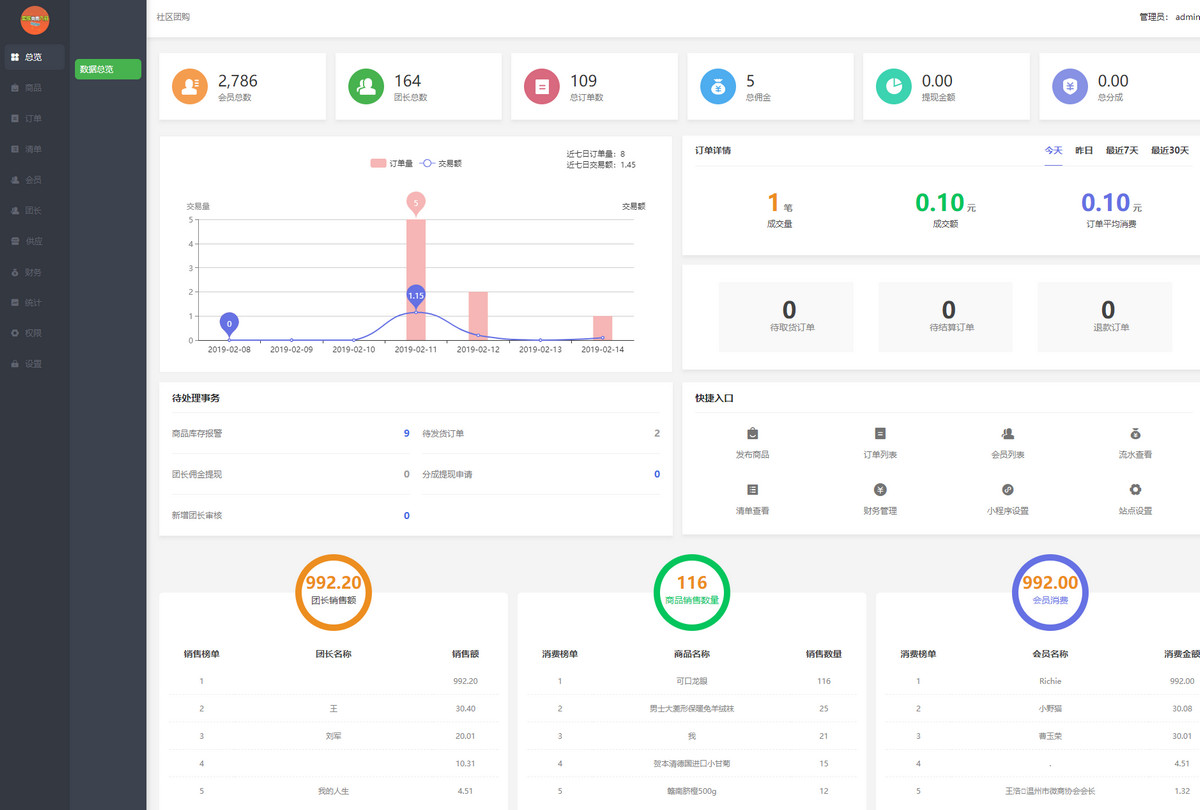Click the 发布商品 shopping bag icon
The width and height of the screenshot is (1200, 810).
(752, 434)
